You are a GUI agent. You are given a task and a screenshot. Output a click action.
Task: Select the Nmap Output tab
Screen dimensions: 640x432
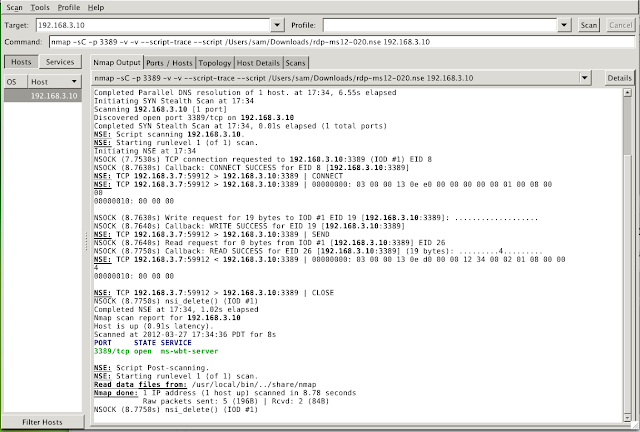coord(117,62)
